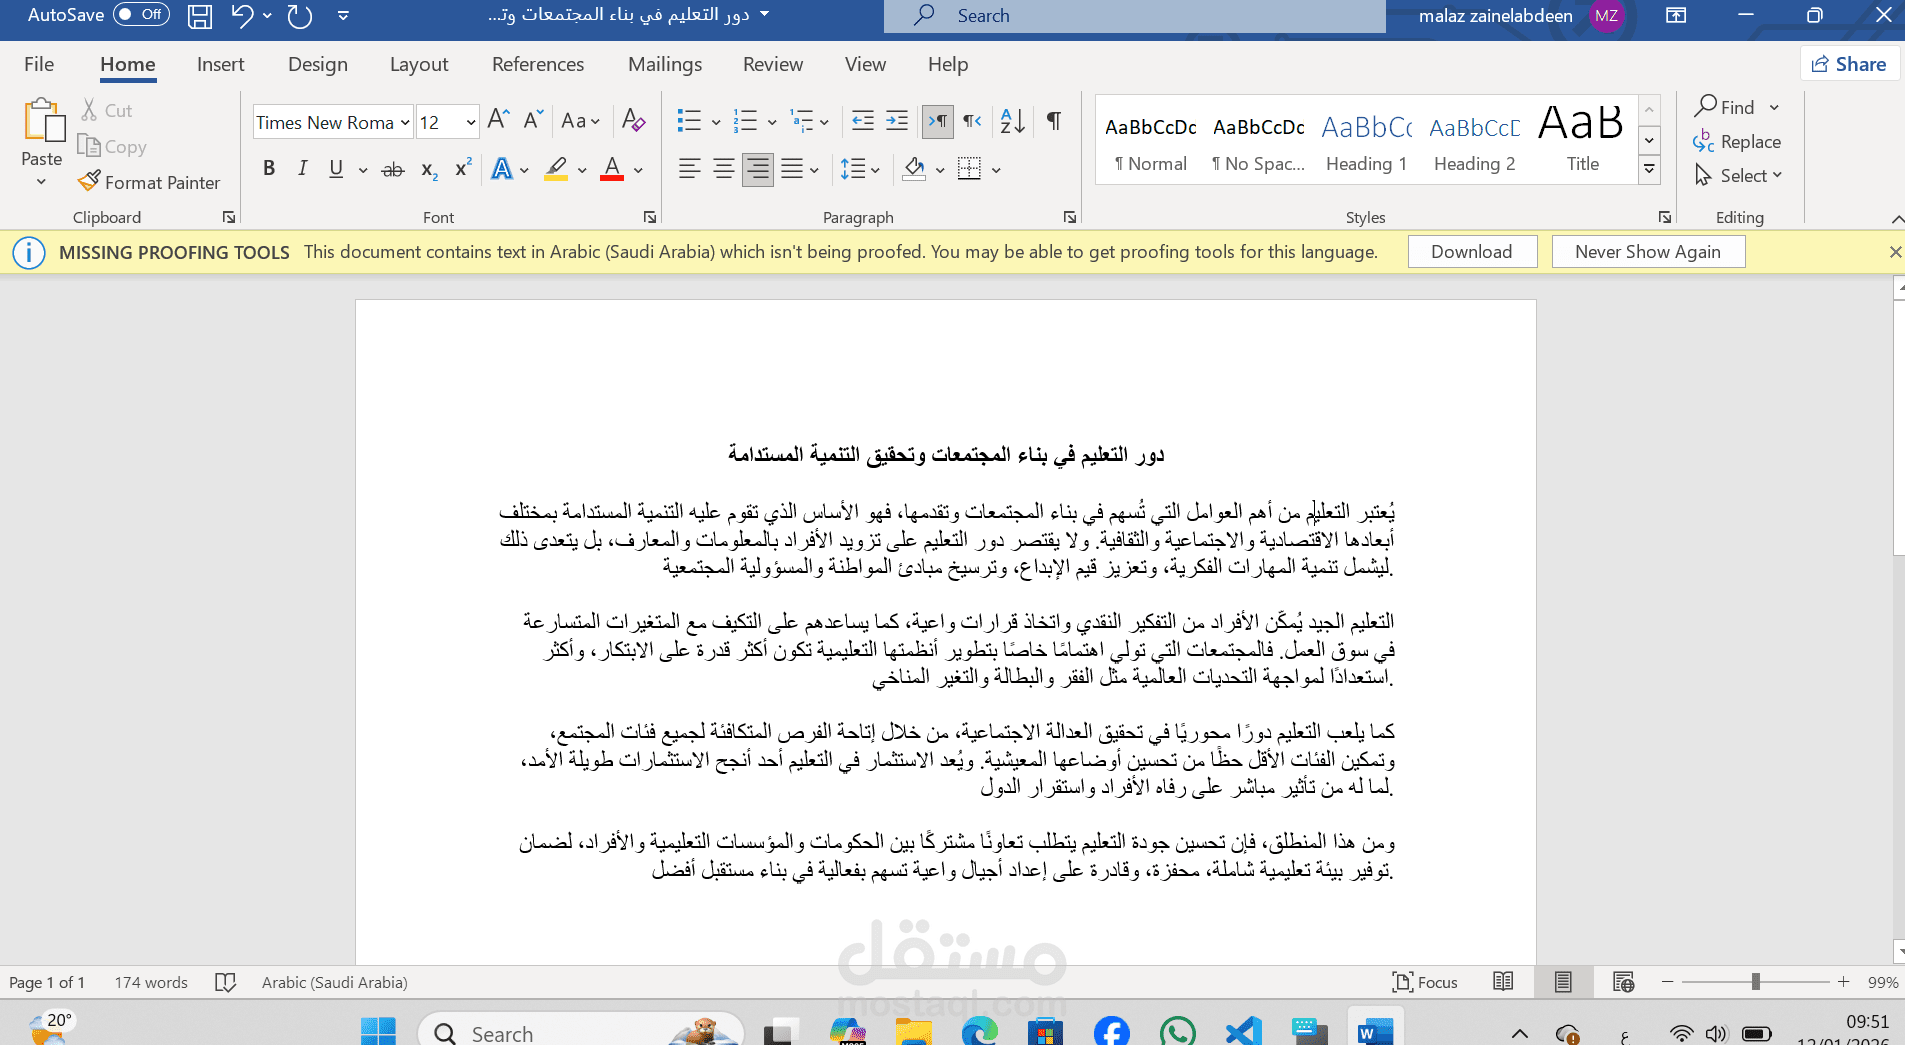Redo the last action
Image resolution: width=1905 pixels, height=1045 pixels.
coord(299,16)
